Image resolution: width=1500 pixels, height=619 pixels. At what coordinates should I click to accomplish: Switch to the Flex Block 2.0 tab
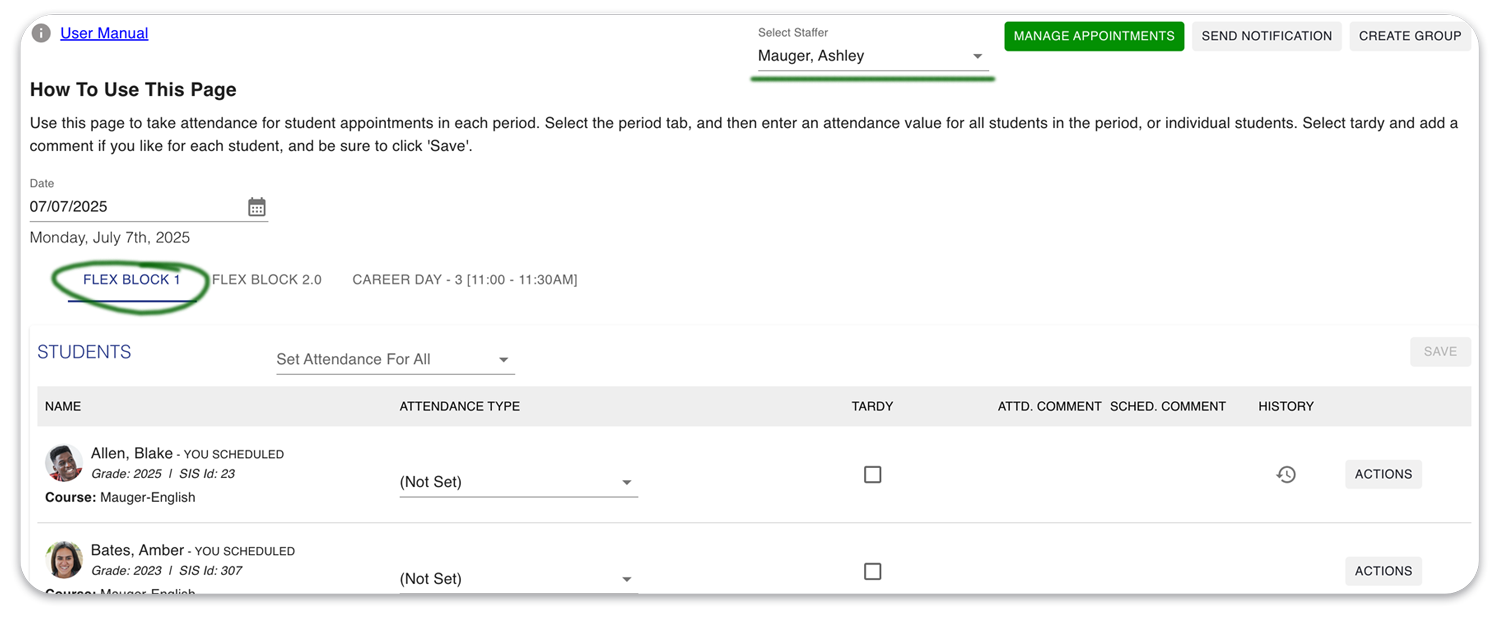coord(267,280)
